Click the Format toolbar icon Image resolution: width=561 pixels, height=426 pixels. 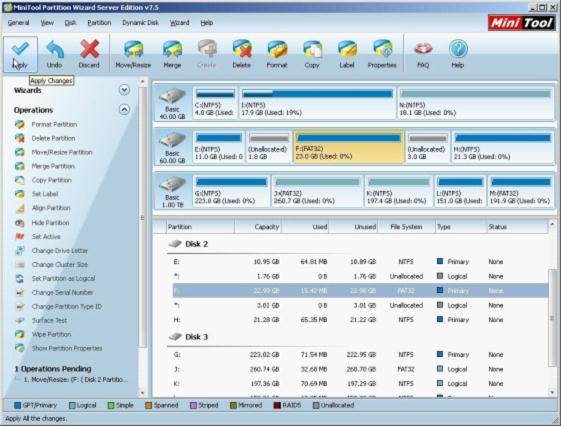(277, 54)
